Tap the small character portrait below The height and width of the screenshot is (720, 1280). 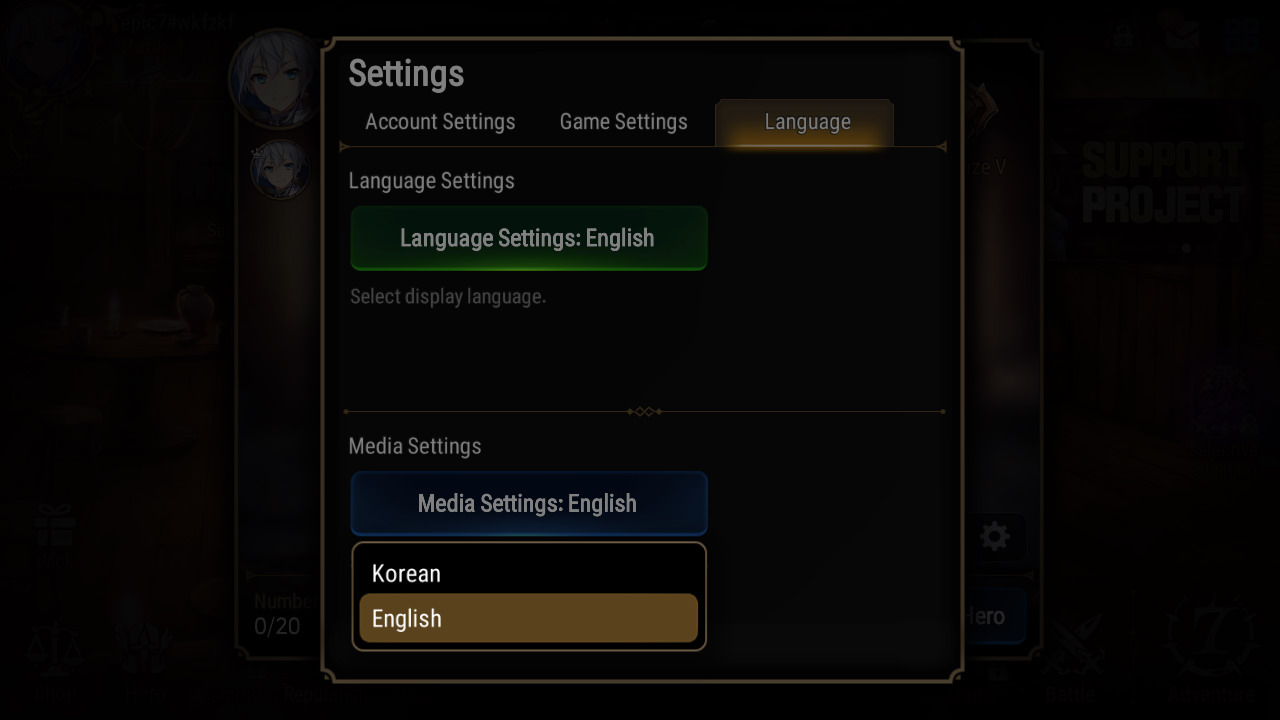[280, 170]
